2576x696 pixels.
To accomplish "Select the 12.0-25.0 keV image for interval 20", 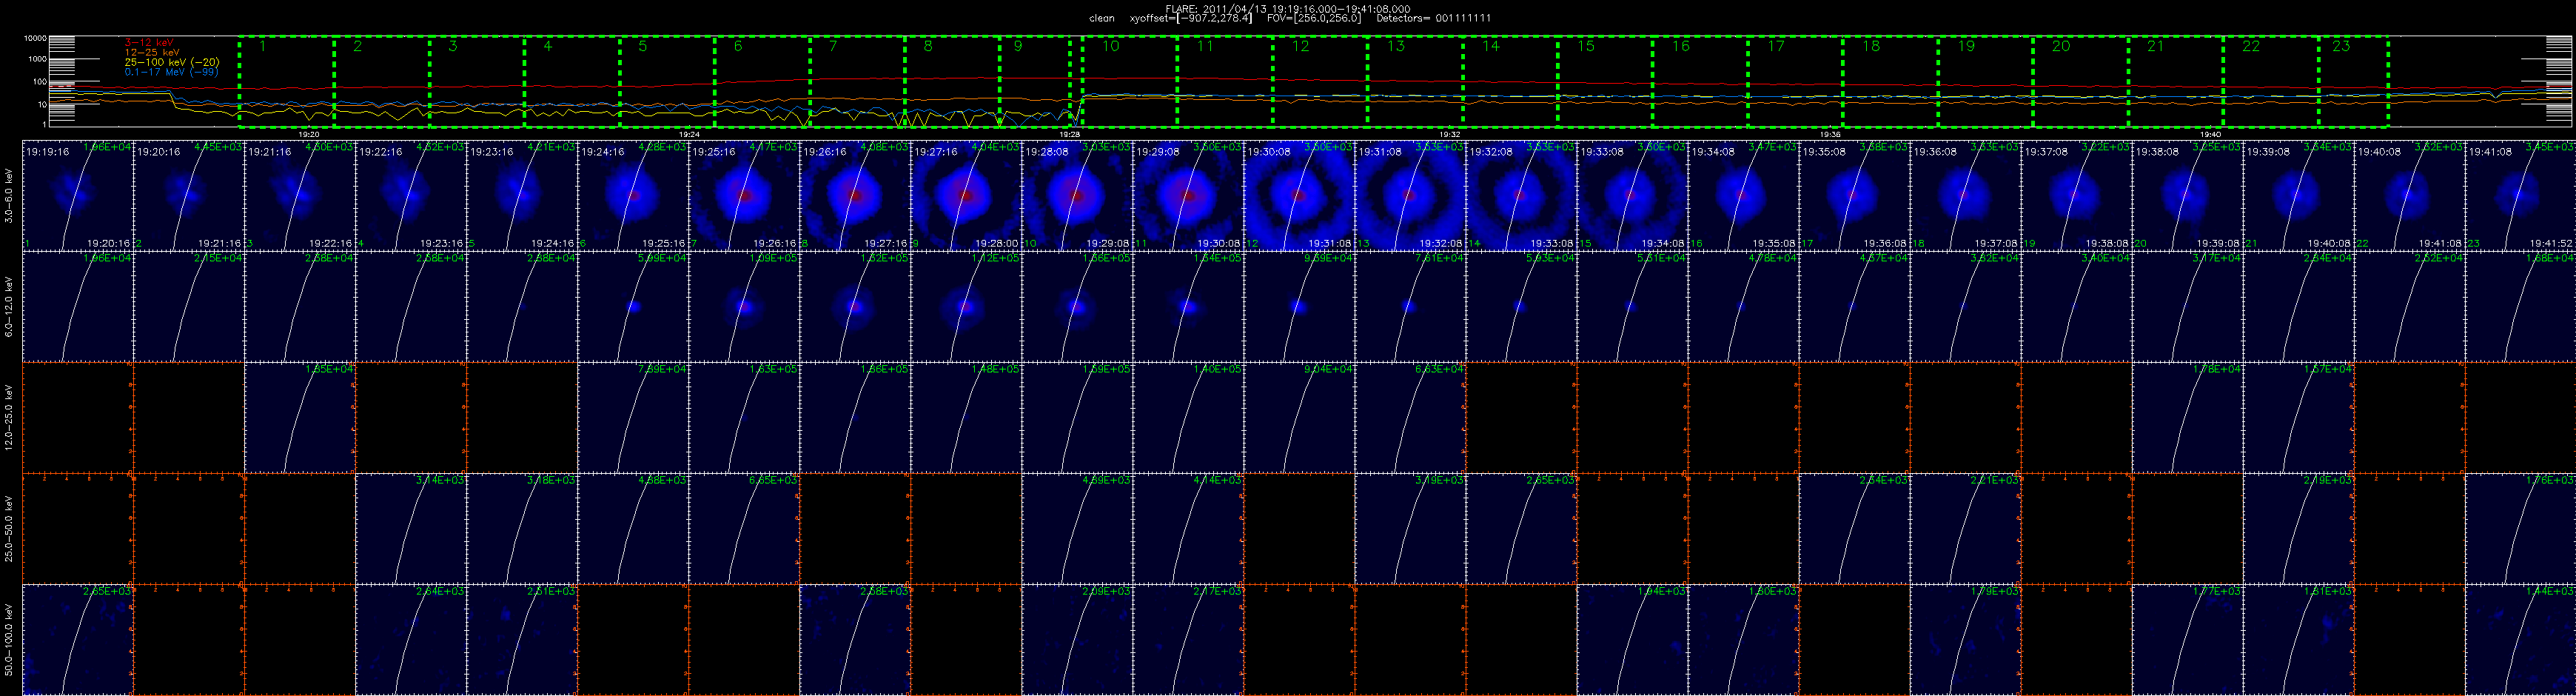I will (2187, 417).
